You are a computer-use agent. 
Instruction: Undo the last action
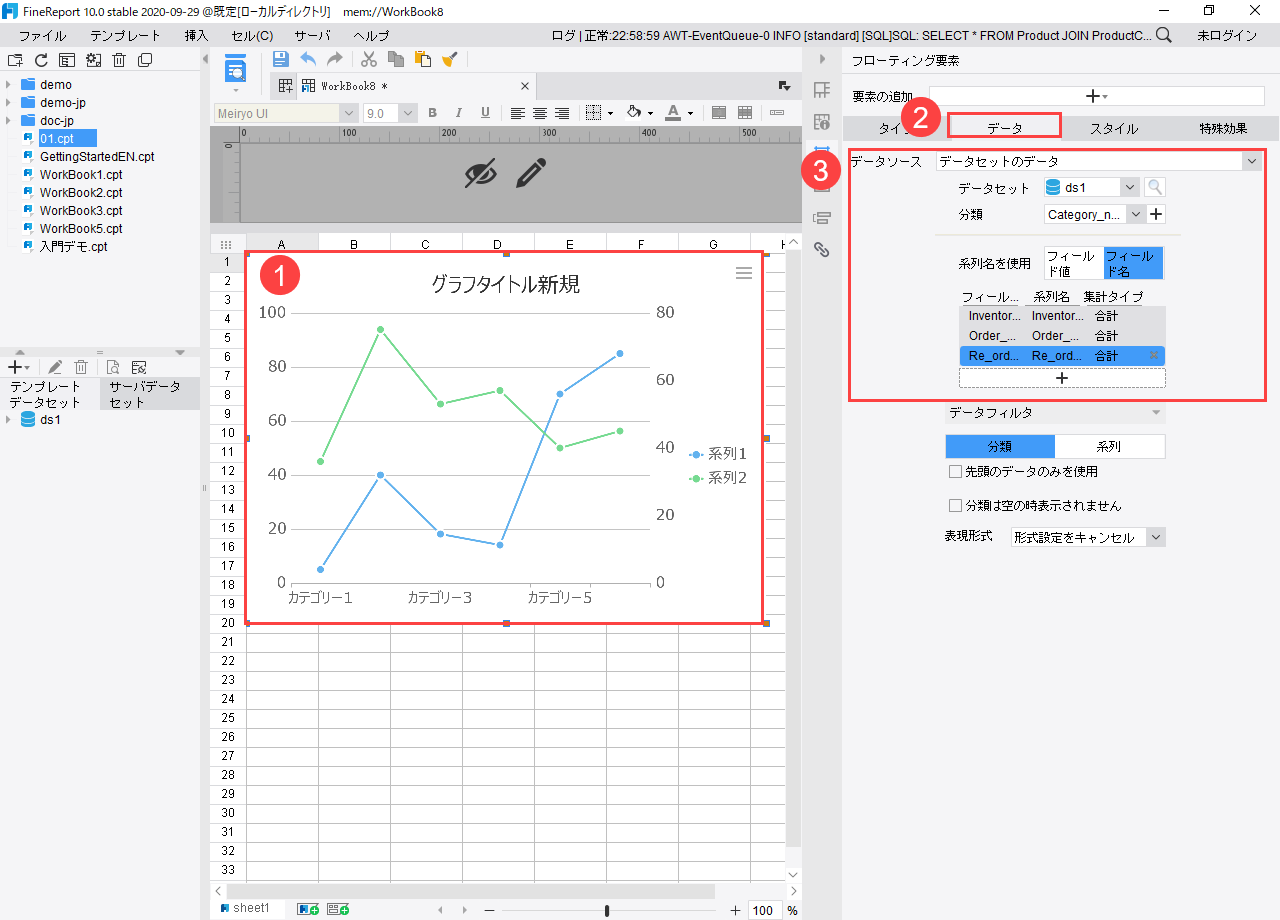(308, 59)
